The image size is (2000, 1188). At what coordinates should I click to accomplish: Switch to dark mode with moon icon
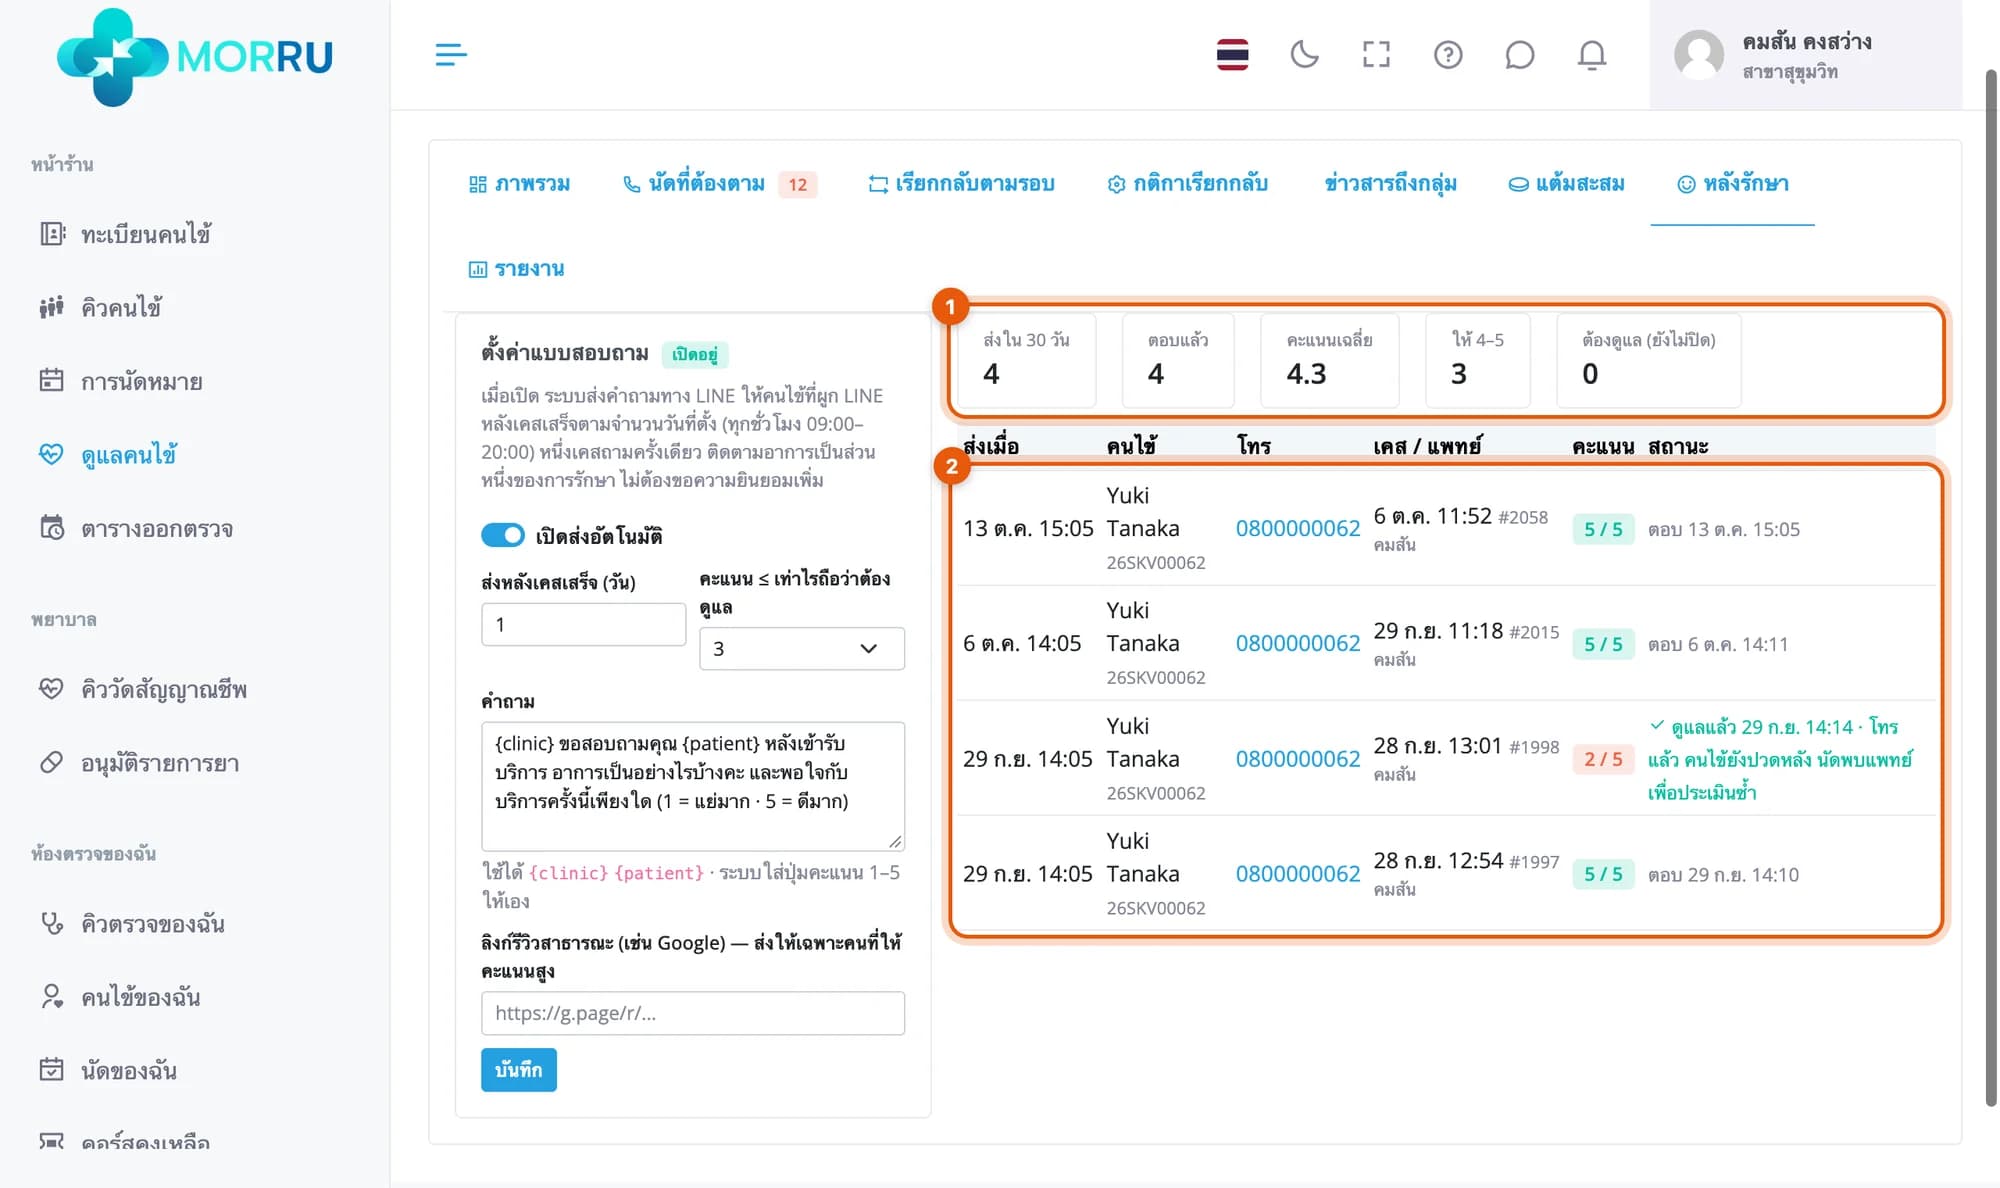pyautogui.click(x=1304, y=55)
